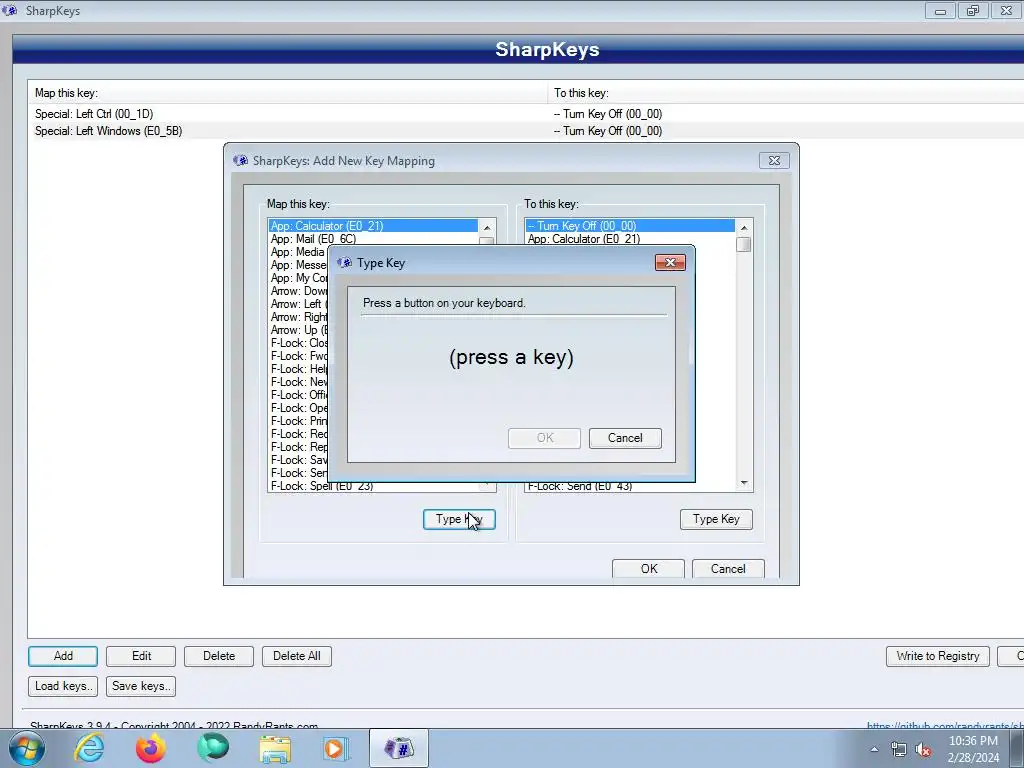Select the SharpKeys taskbar icon
The image size is (1024, 768).
pyautogui.click(x=399, y=748)
